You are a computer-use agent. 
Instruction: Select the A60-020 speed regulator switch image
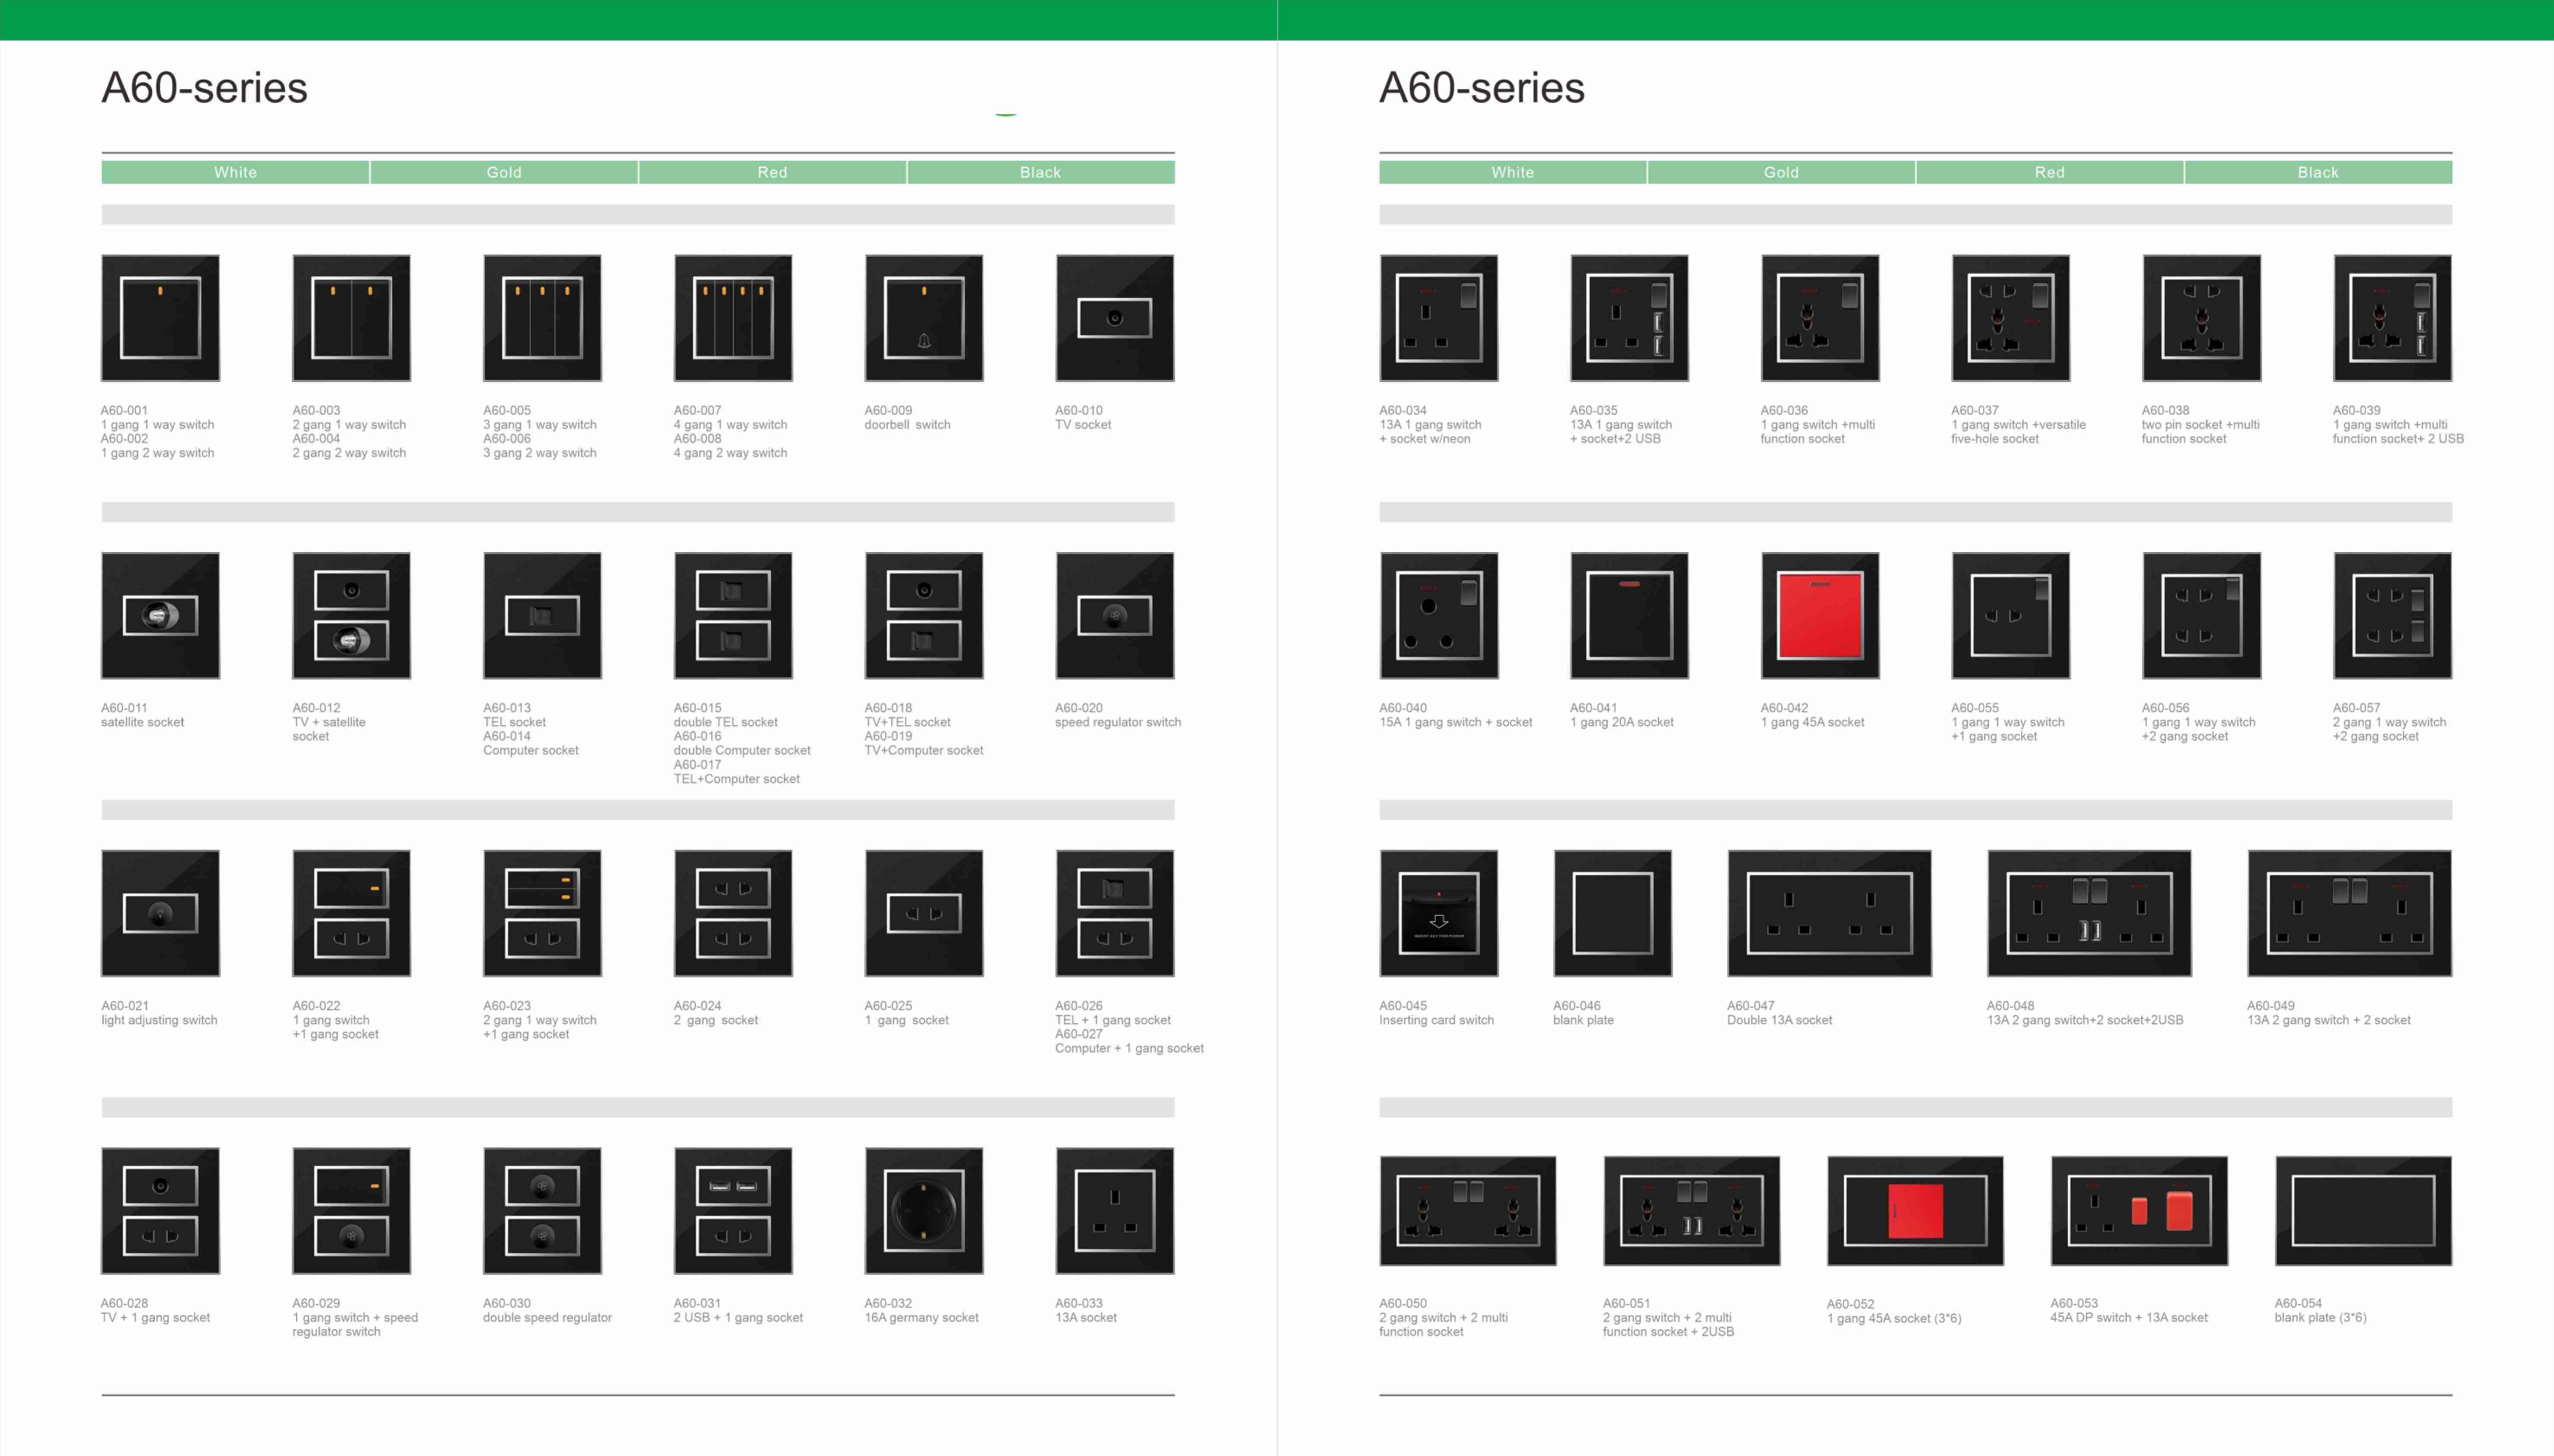1115,616
